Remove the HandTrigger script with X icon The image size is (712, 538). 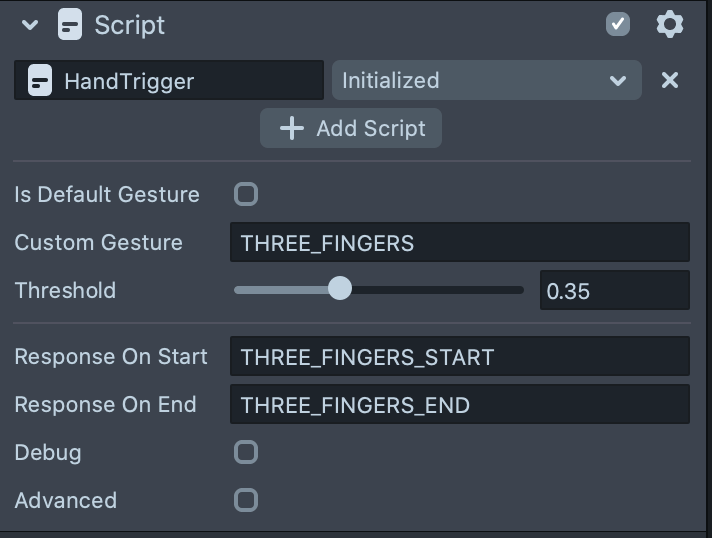point(670,80)
